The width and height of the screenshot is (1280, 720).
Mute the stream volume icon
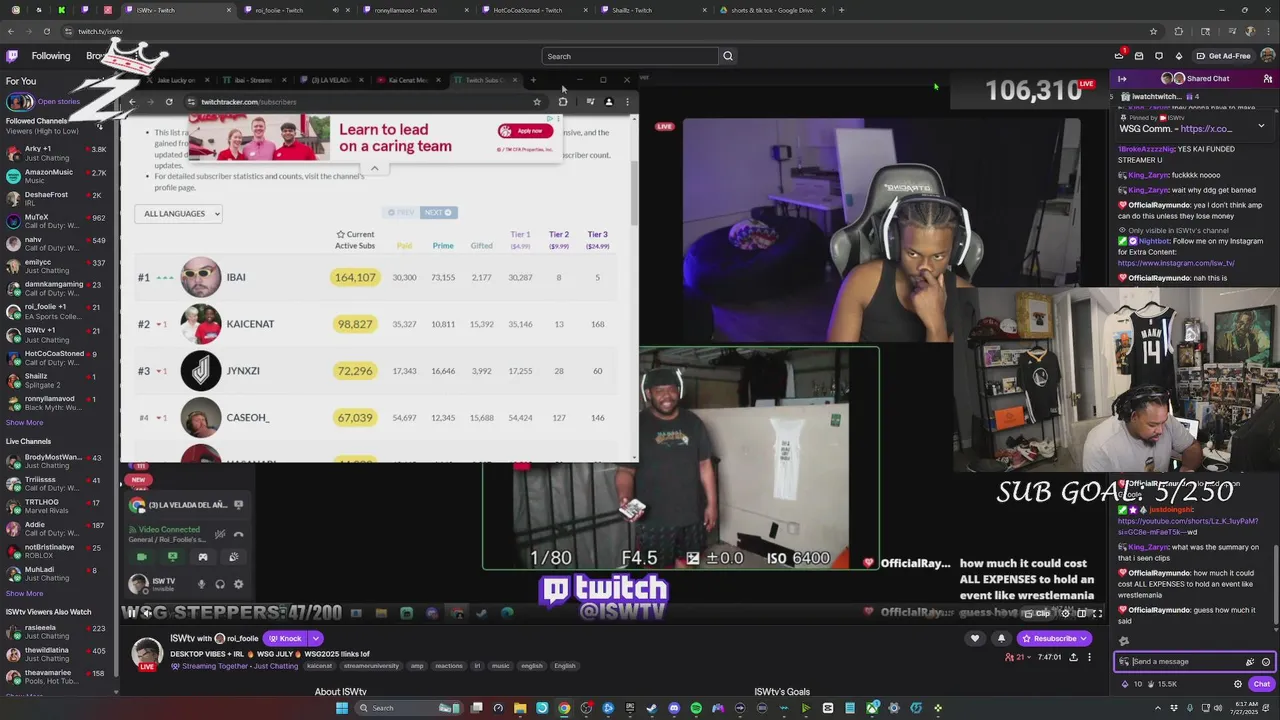pyautogui.click(x=146, y=613)
